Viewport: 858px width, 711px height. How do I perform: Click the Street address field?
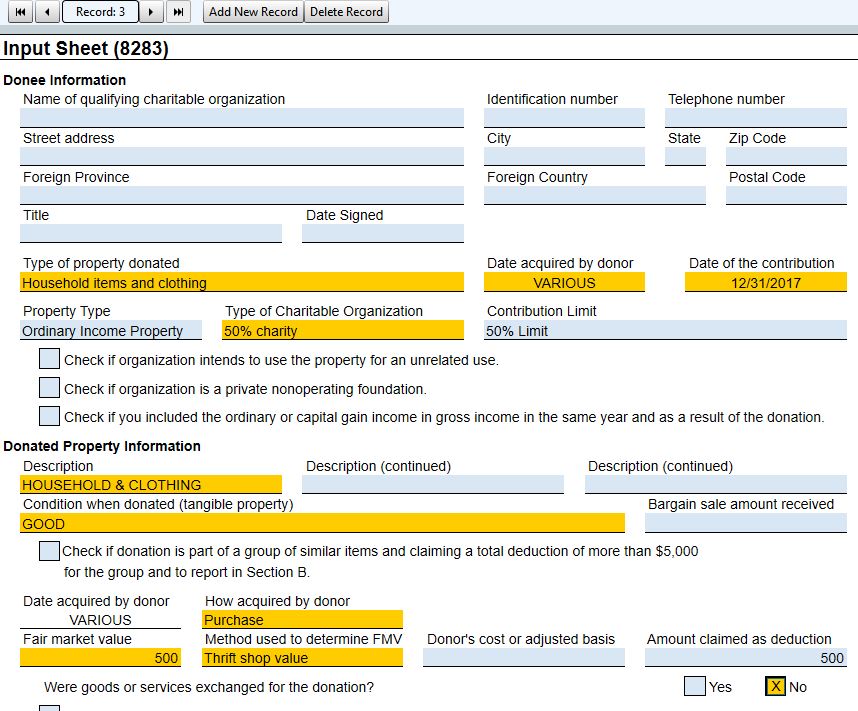coord(242,156)
